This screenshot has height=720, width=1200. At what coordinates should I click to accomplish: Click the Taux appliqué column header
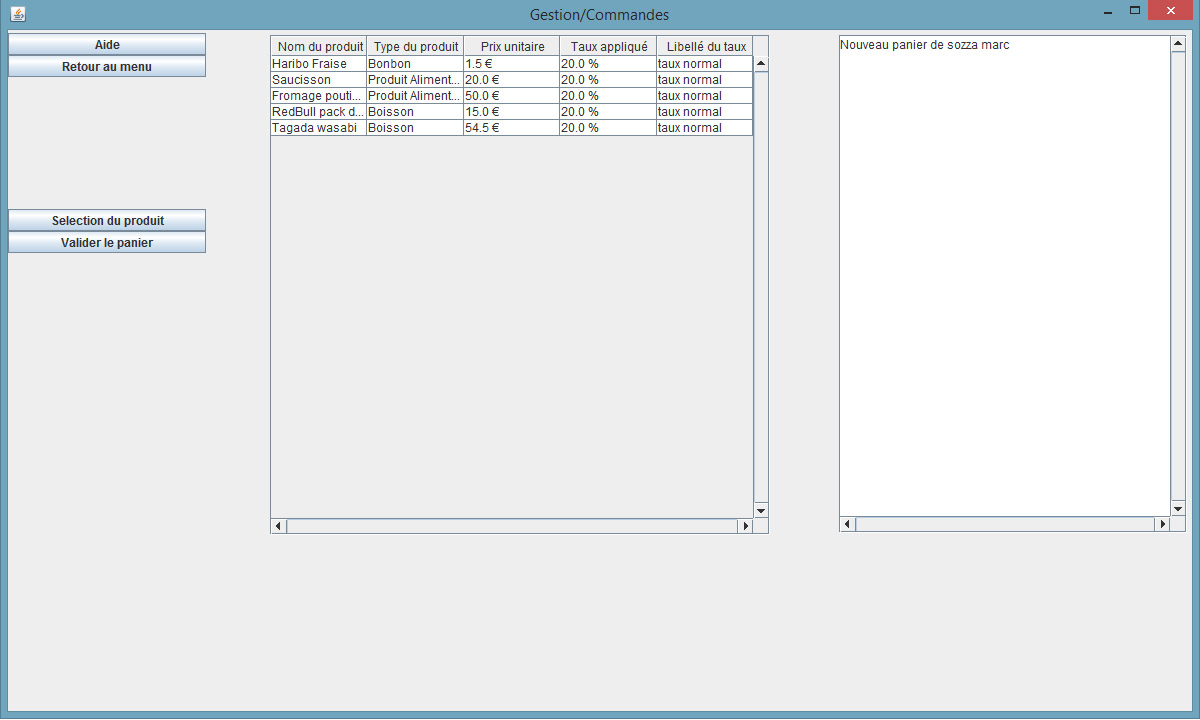(608, 47)
